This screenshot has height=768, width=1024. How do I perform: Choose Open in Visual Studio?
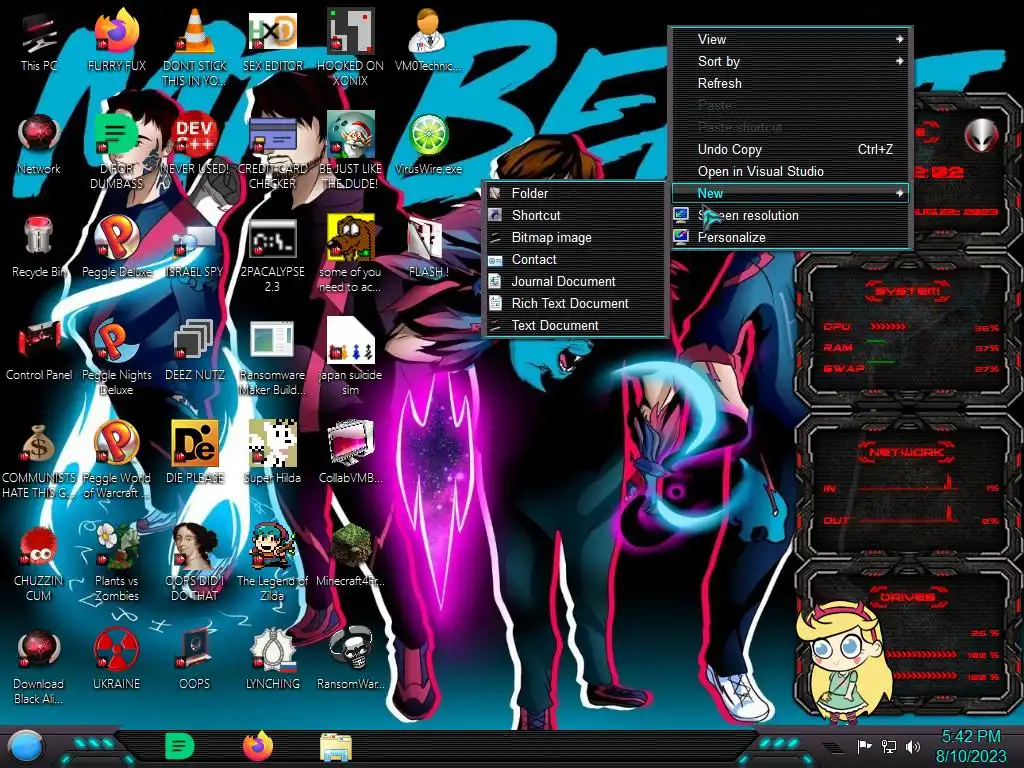791,171
